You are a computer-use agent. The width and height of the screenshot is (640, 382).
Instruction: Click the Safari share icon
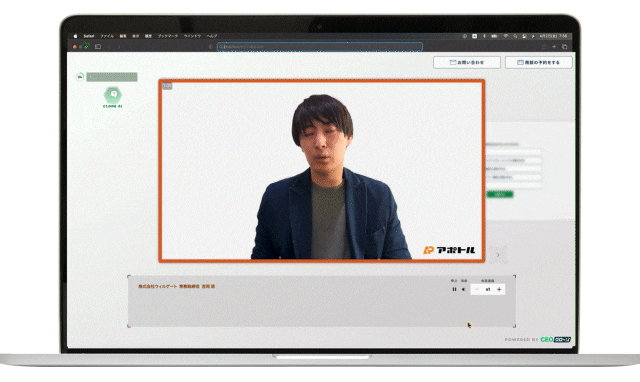[544, 47]
